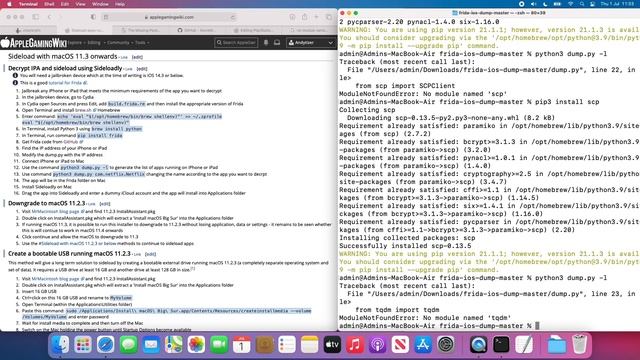Open QuickTime Player in the Dock
Screen dimensions: 640x360
(x=478, y=344)
